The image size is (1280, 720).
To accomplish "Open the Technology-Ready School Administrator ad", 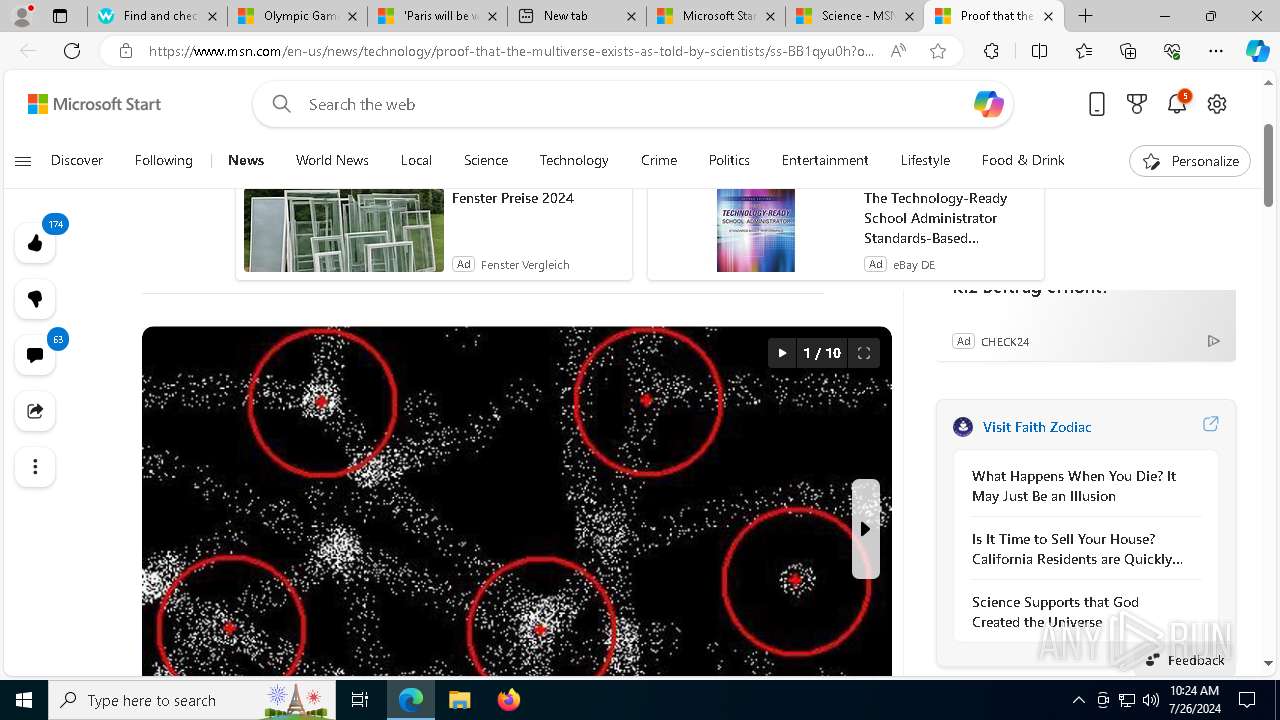I will click(x=935, y=218).
